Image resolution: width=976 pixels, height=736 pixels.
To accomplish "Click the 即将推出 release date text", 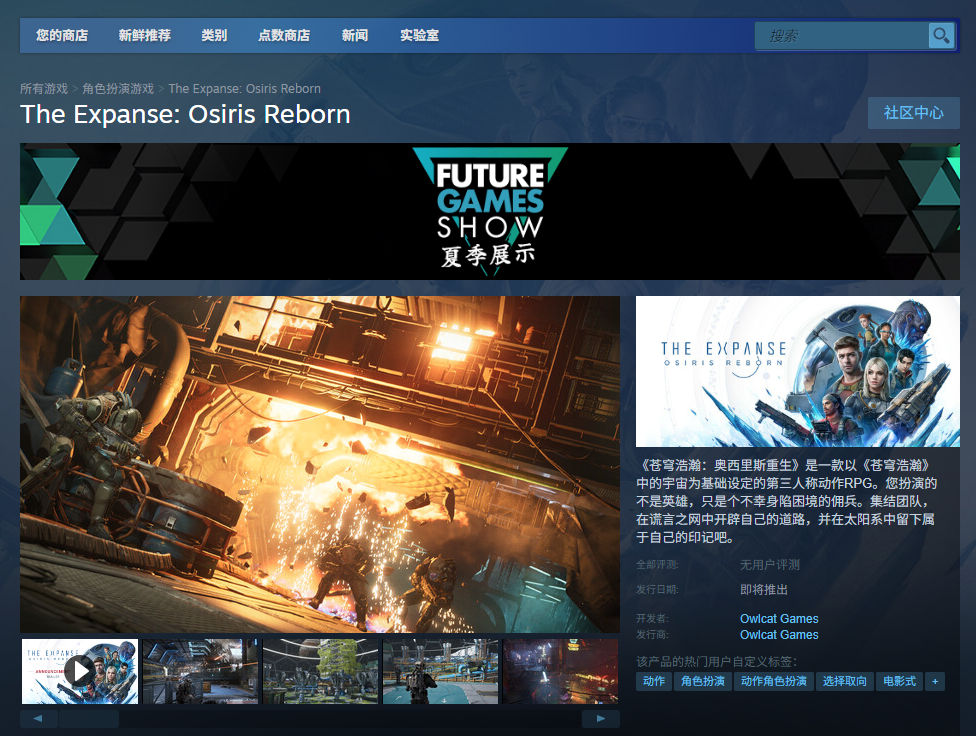I will [x=764, y=590].
